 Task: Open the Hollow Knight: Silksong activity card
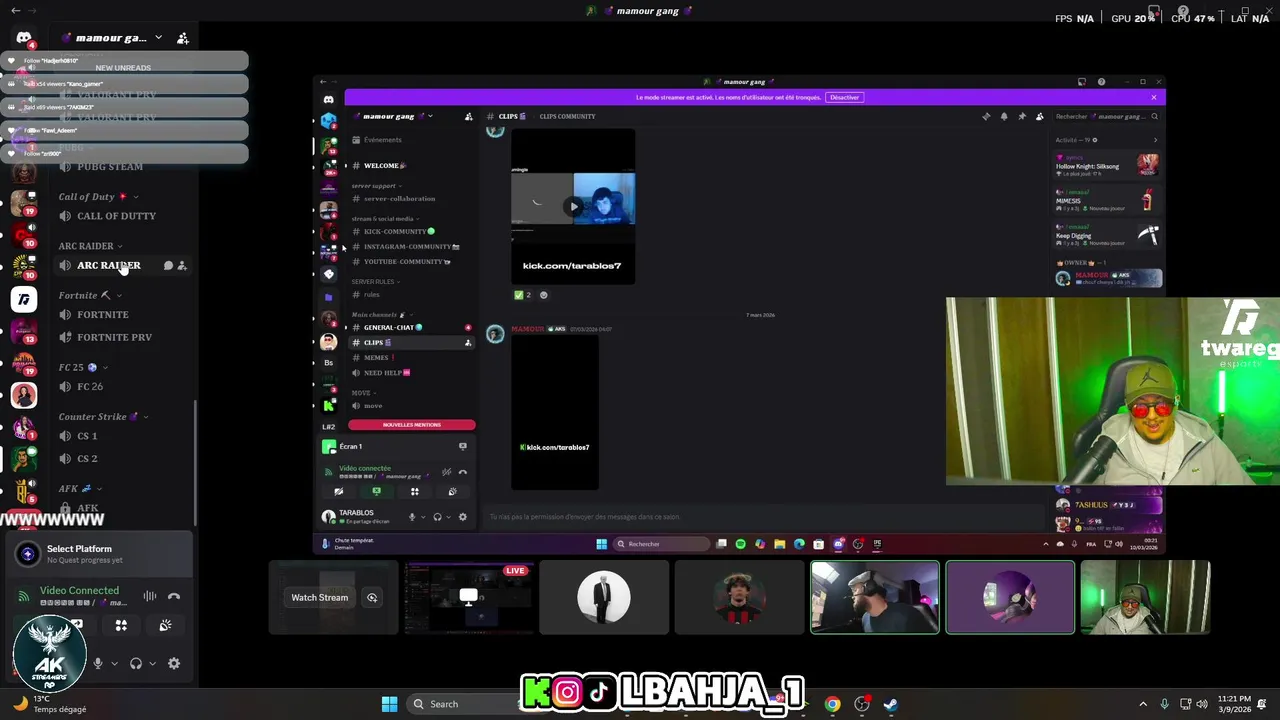(x=1108, y=166)
